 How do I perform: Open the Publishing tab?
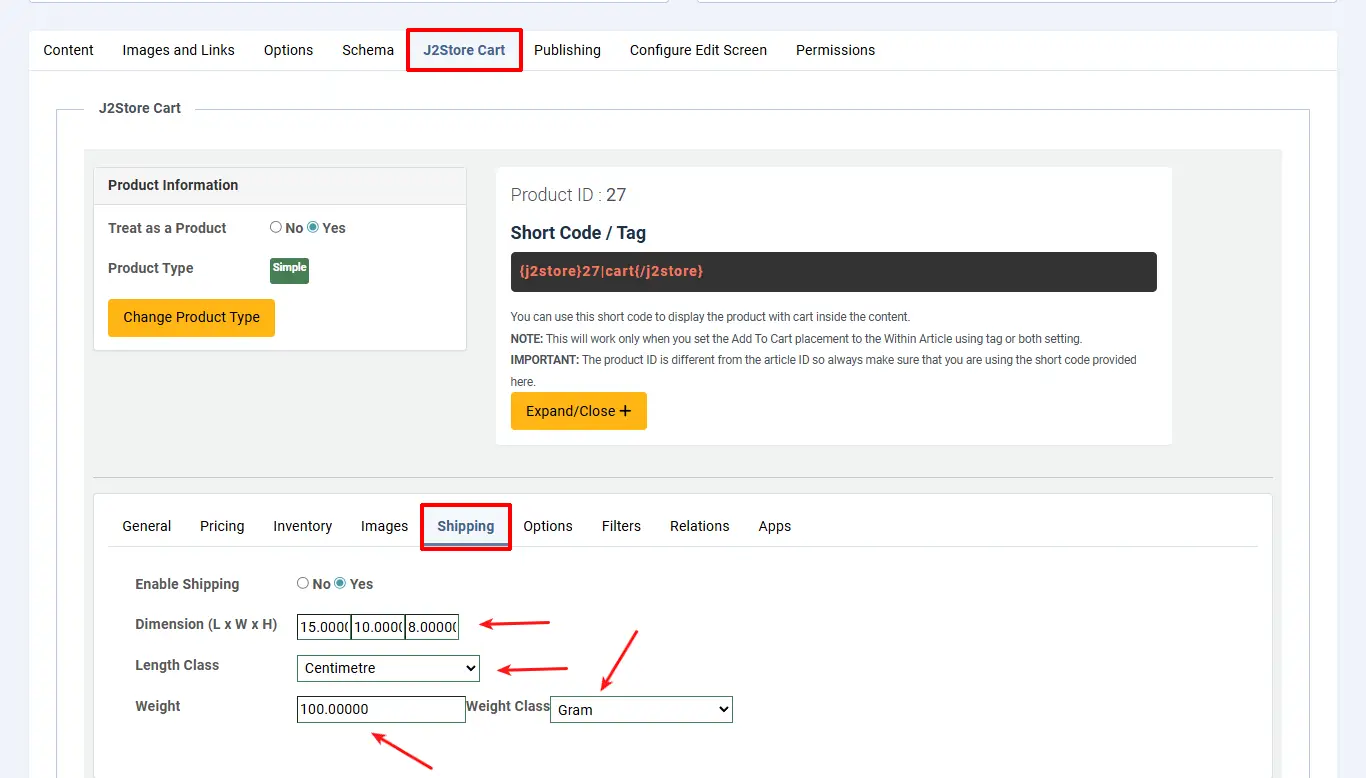click(x=567, y=50)
